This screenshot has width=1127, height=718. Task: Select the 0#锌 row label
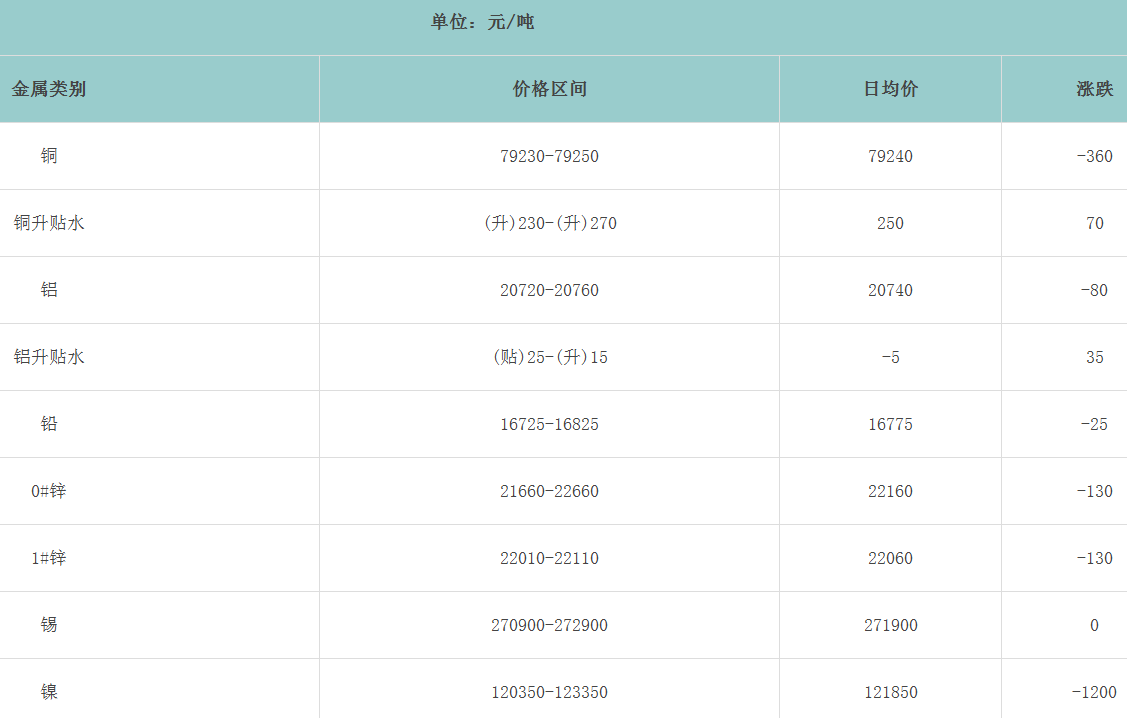[x=49, y=491]
